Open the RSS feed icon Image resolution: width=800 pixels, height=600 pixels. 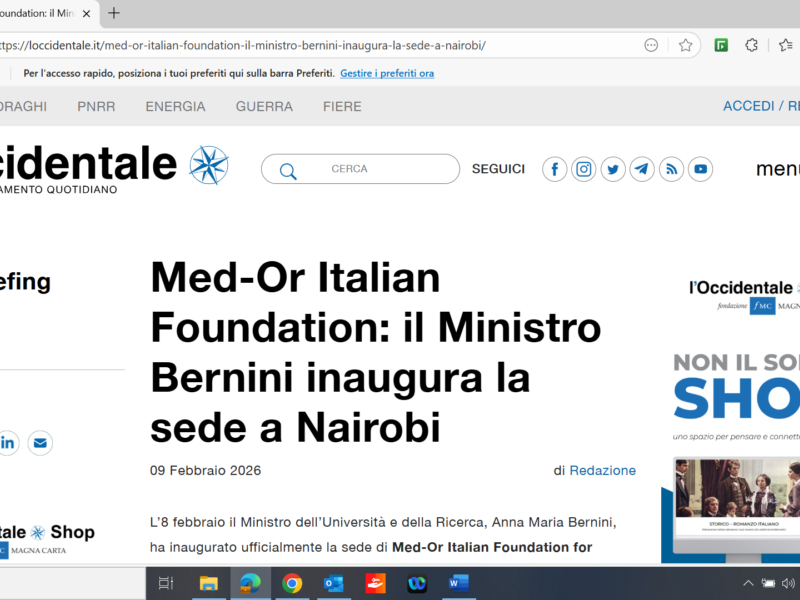670,169
